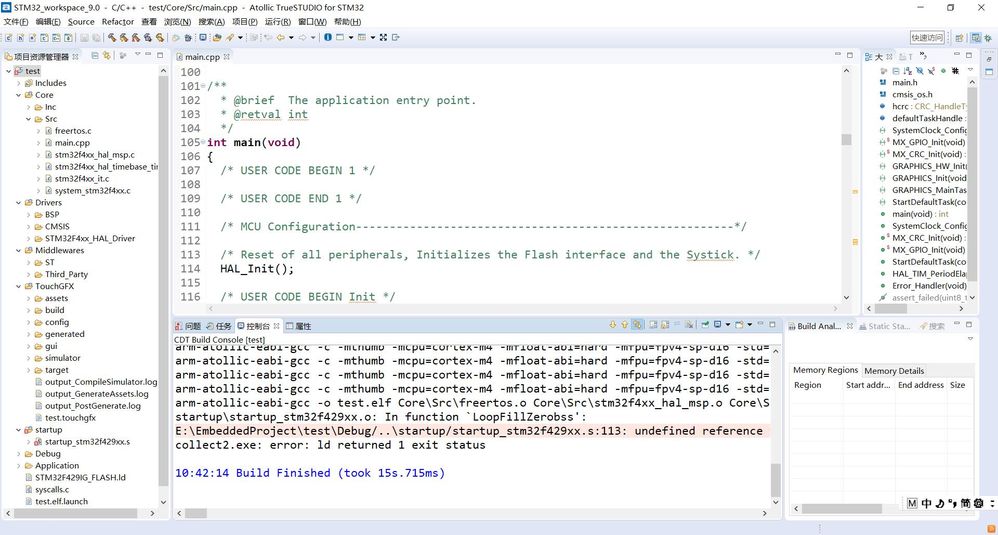Switch to the 任务 tab
Image resolution: width=998 pixels, height=535 pixels.
[x=218, y=326]
